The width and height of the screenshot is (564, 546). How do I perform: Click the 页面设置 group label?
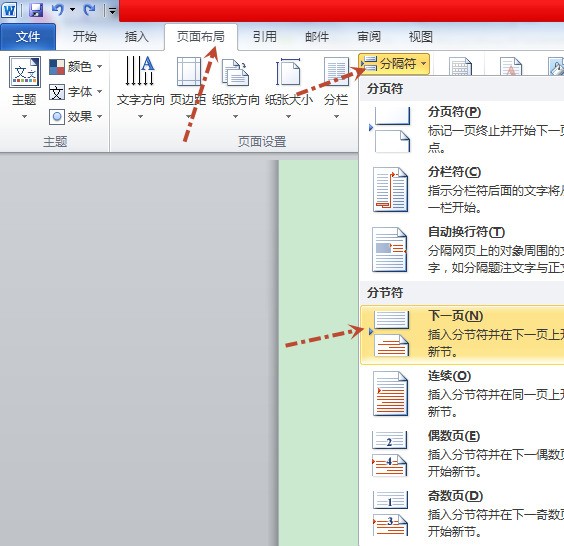(x=262, y=142)
